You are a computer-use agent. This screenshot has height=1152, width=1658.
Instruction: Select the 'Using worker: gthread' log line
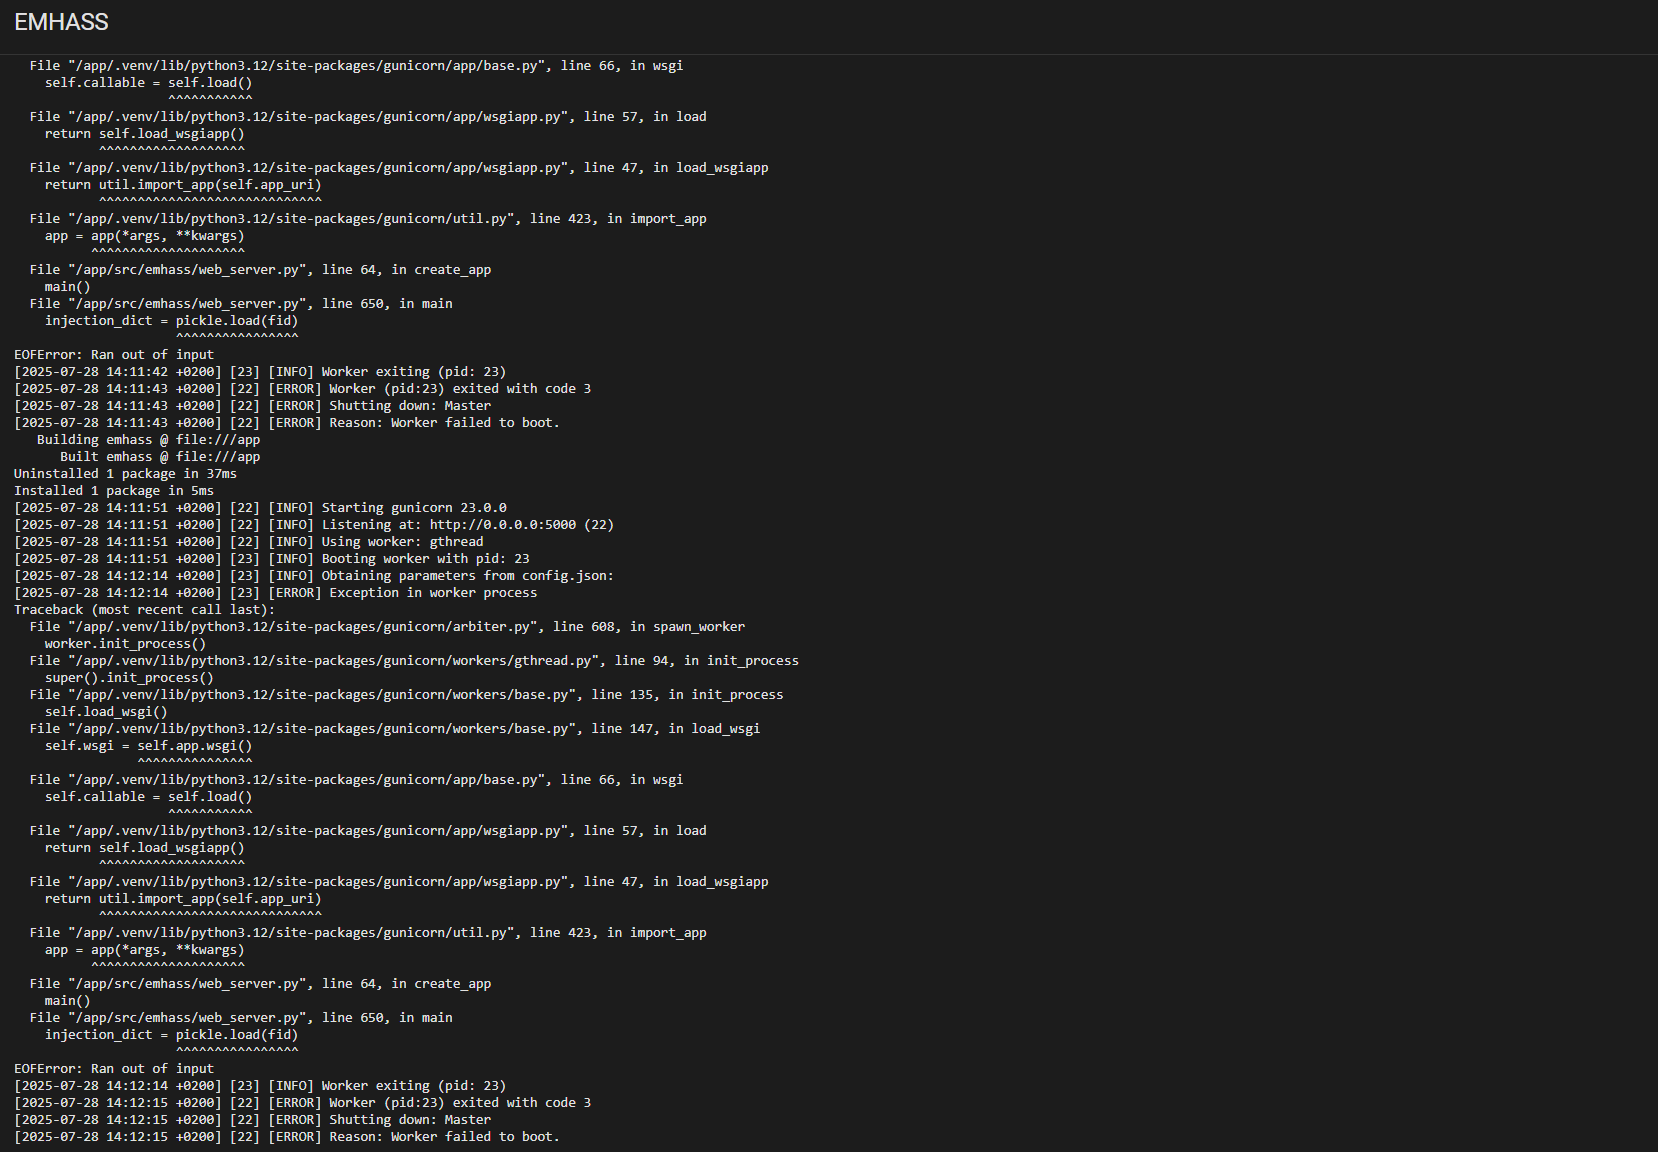click(x=249, y=542)
